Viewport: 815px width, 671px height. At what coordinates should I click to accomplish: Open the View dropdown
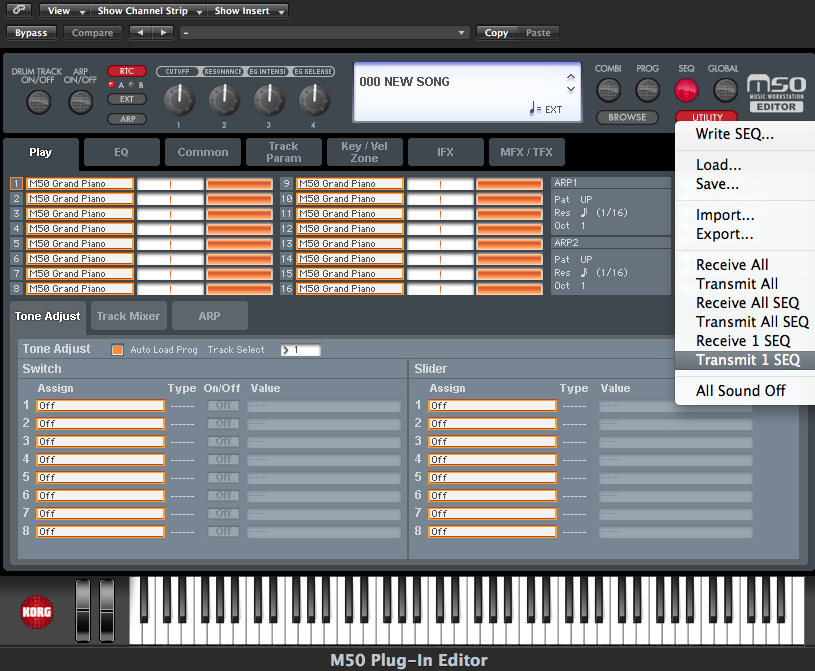click(65, 10)
